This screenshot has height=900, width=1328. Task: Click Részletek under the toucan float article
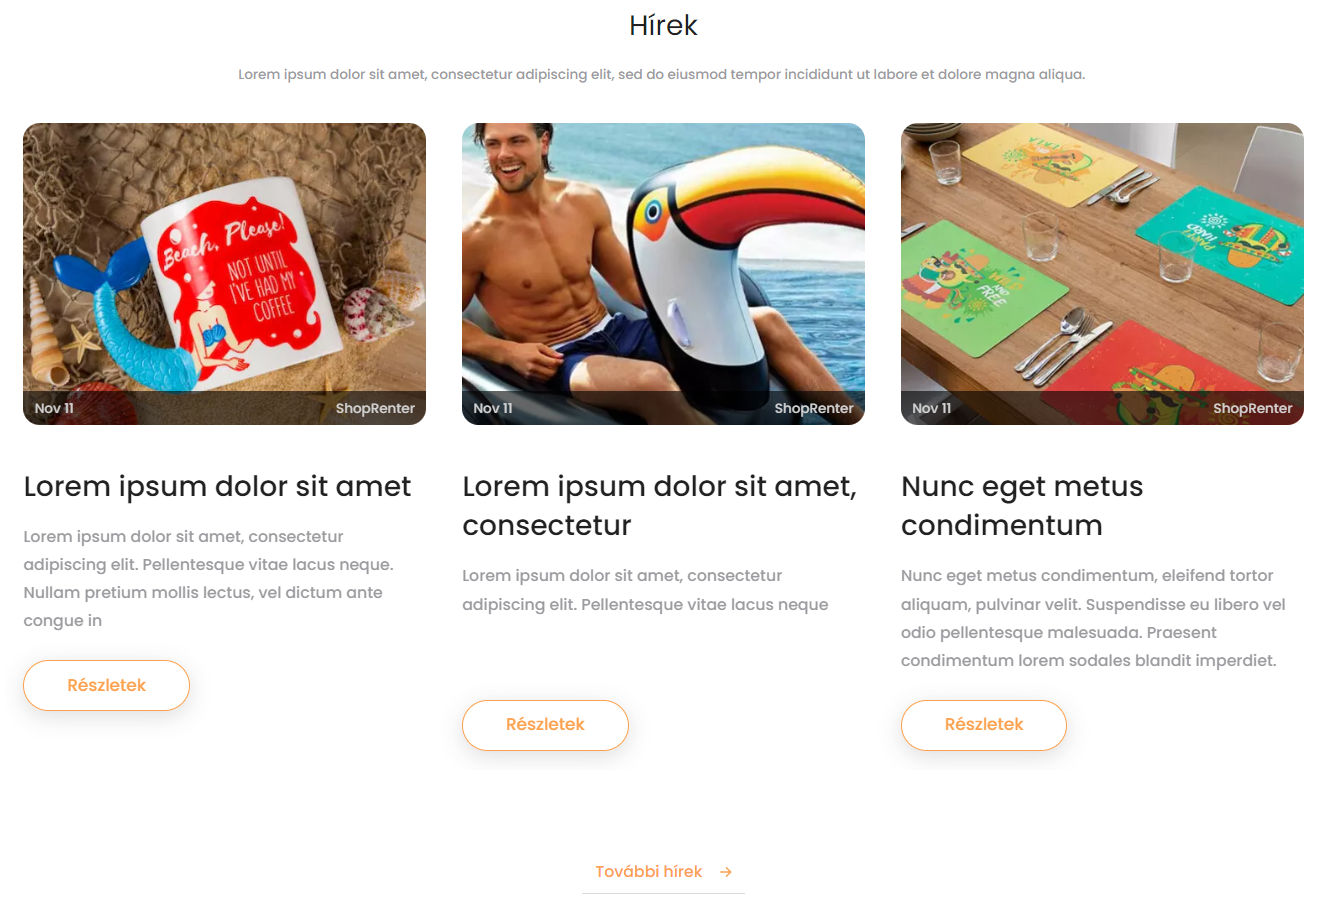[x=545, y=725]
